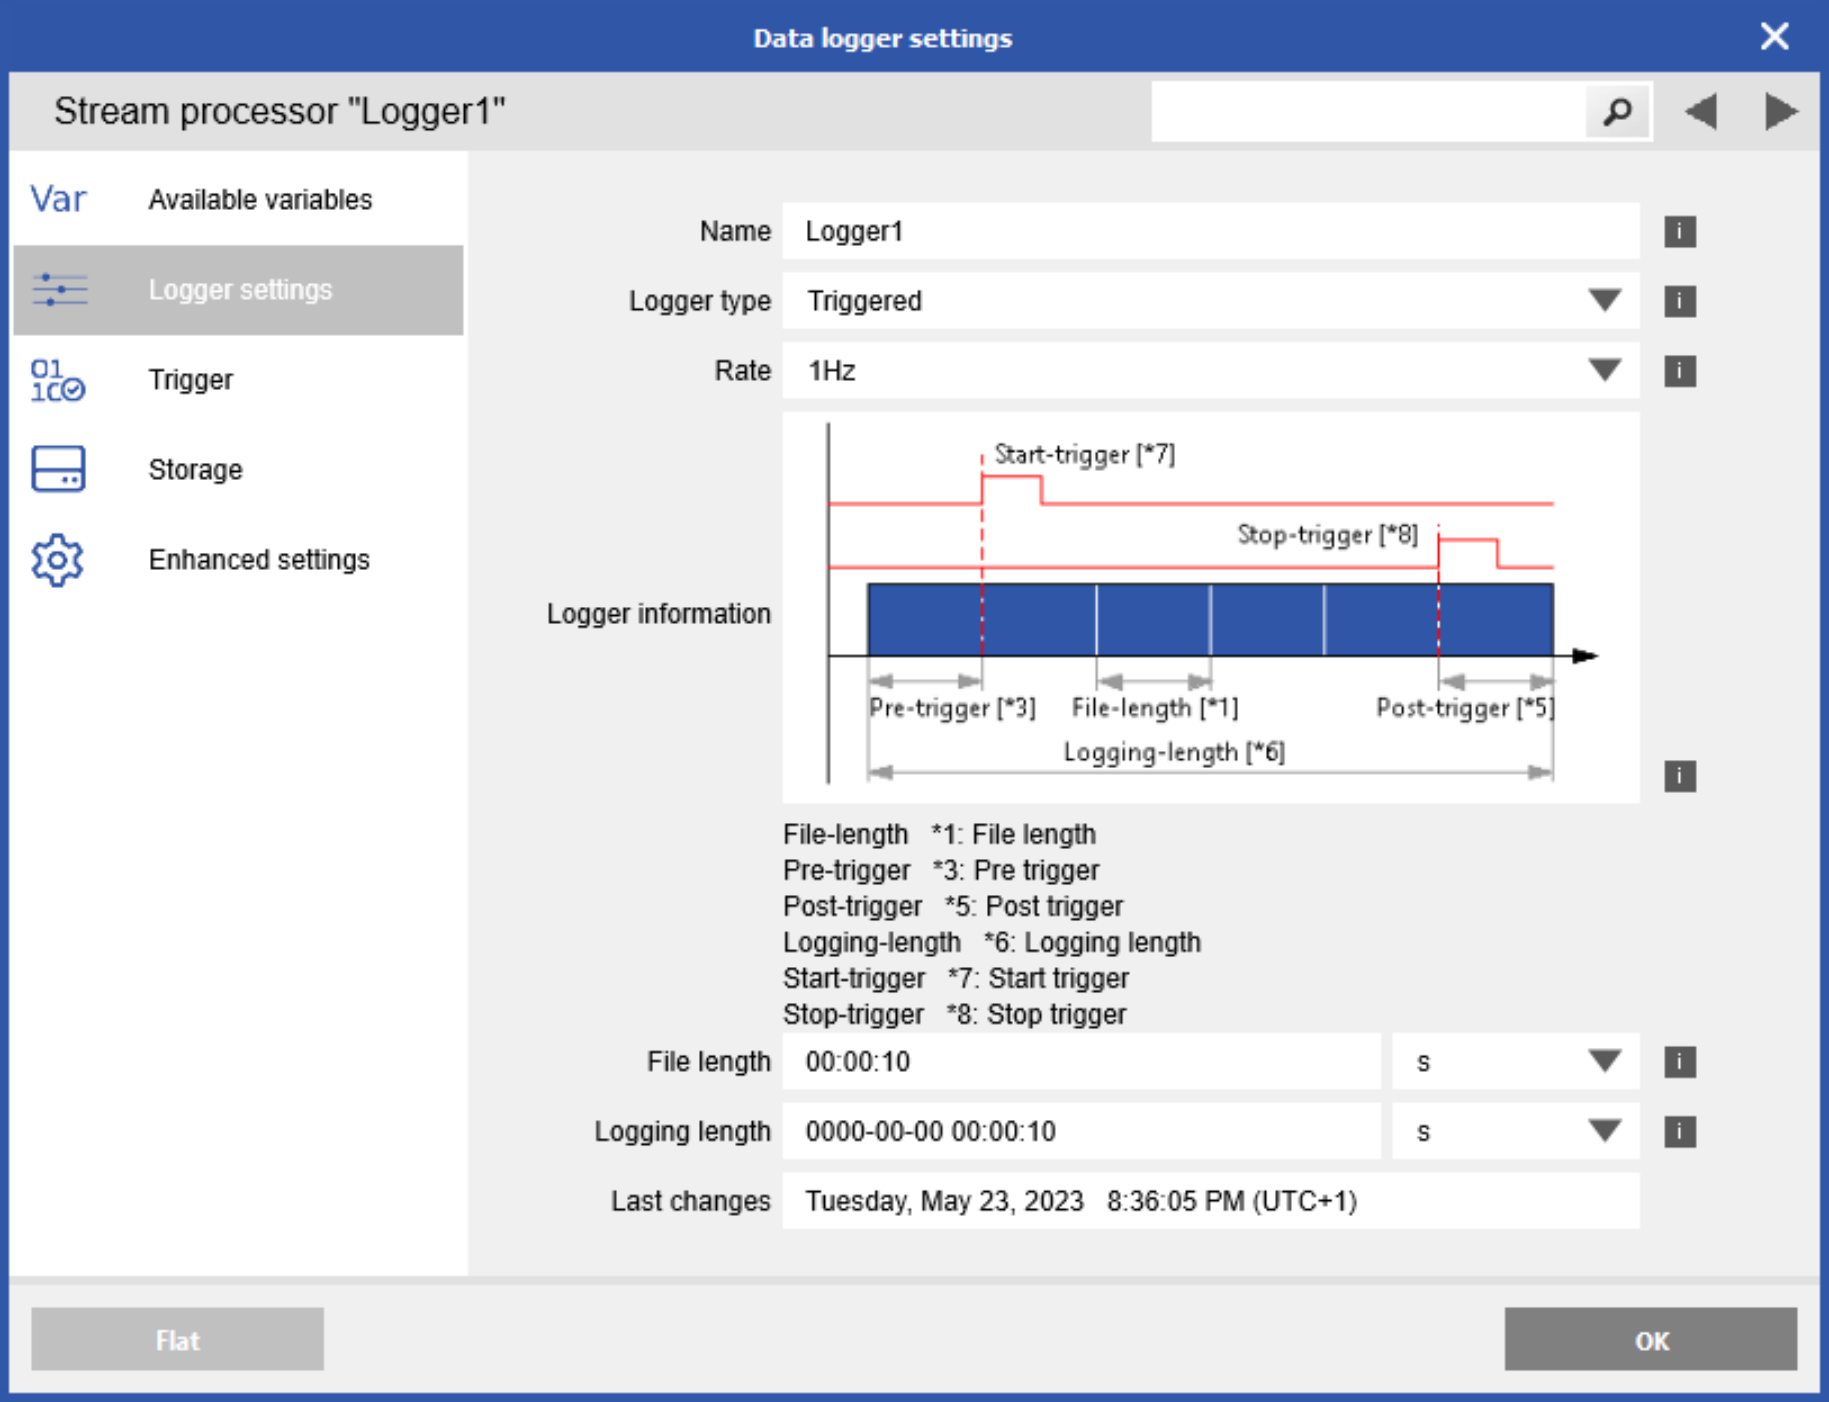Select the Available variables panel icon
Image resolution: width=1829 pixels, height=1402 pixels.
57,199
